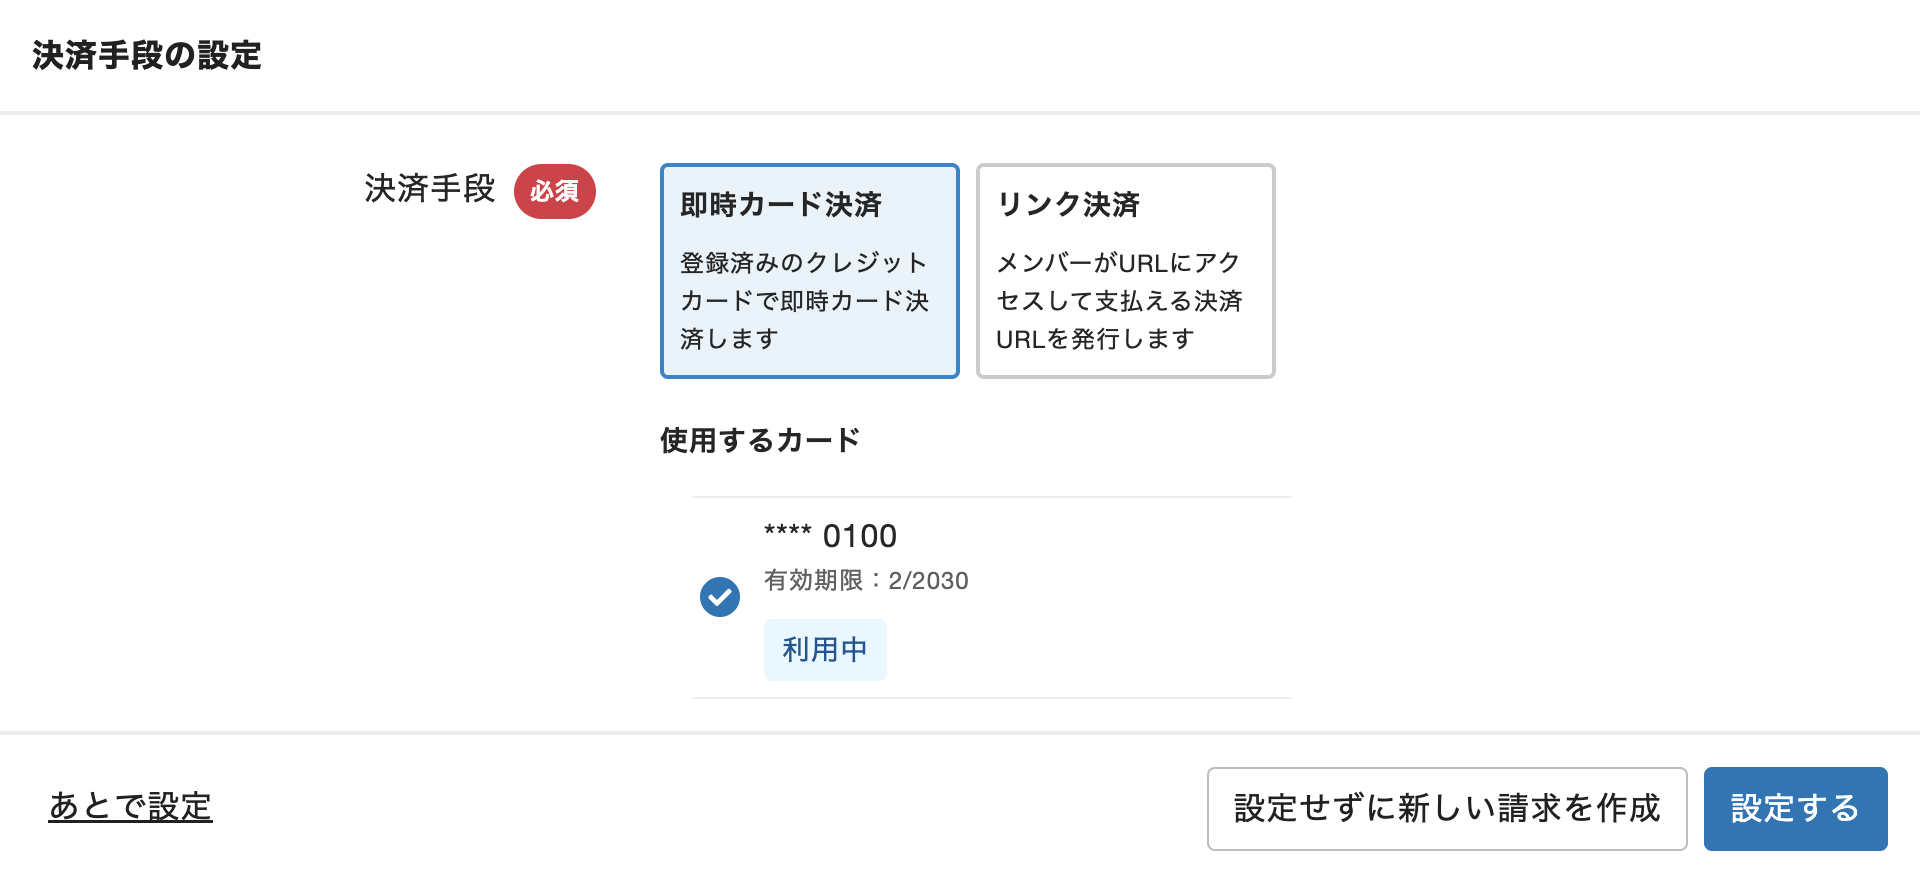This screenshot has width=1920, height=882.
Task: Choose リンク決済 instead of instant card payment
Action: (1124, 270)
